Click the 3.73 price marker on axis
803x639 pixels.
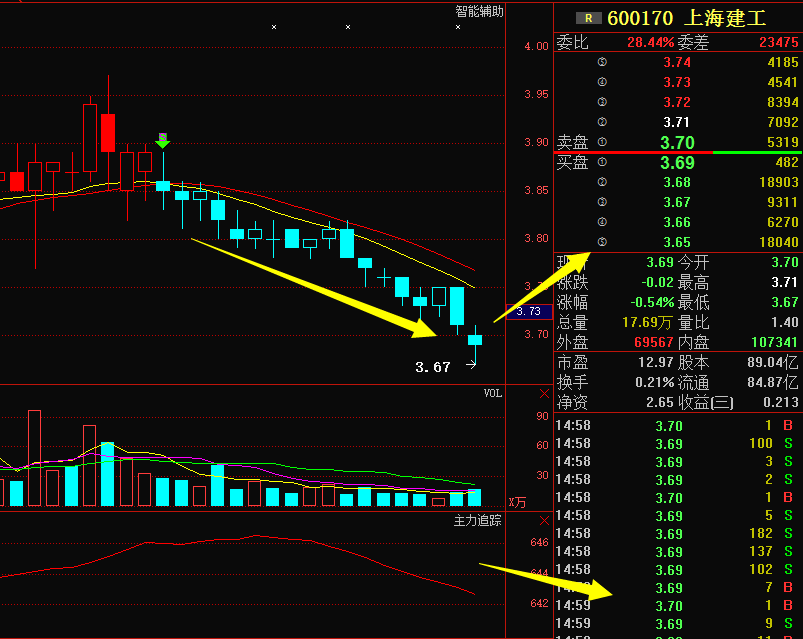pos(529,312)
